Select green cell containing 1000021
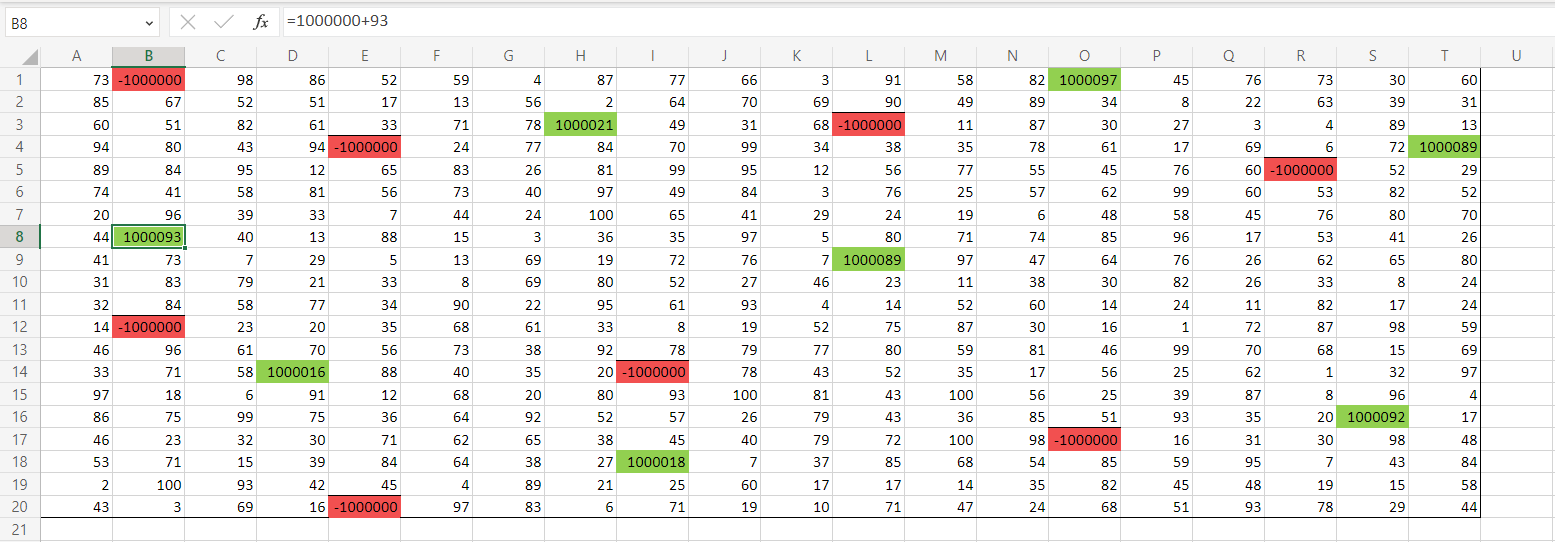Viewport: 1555px width, 542px height. (580, 125)
